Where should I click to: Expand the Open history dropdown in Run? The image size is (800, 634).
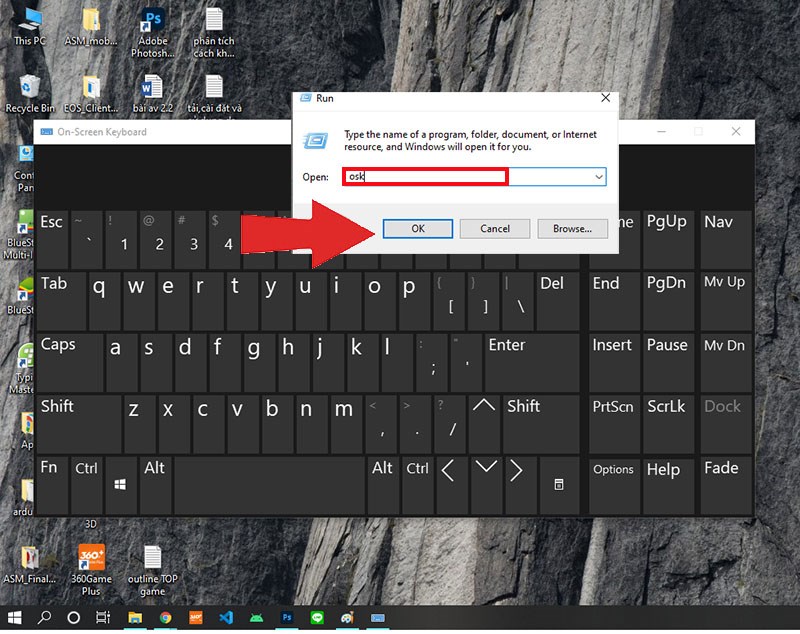(x=599, y=177)
